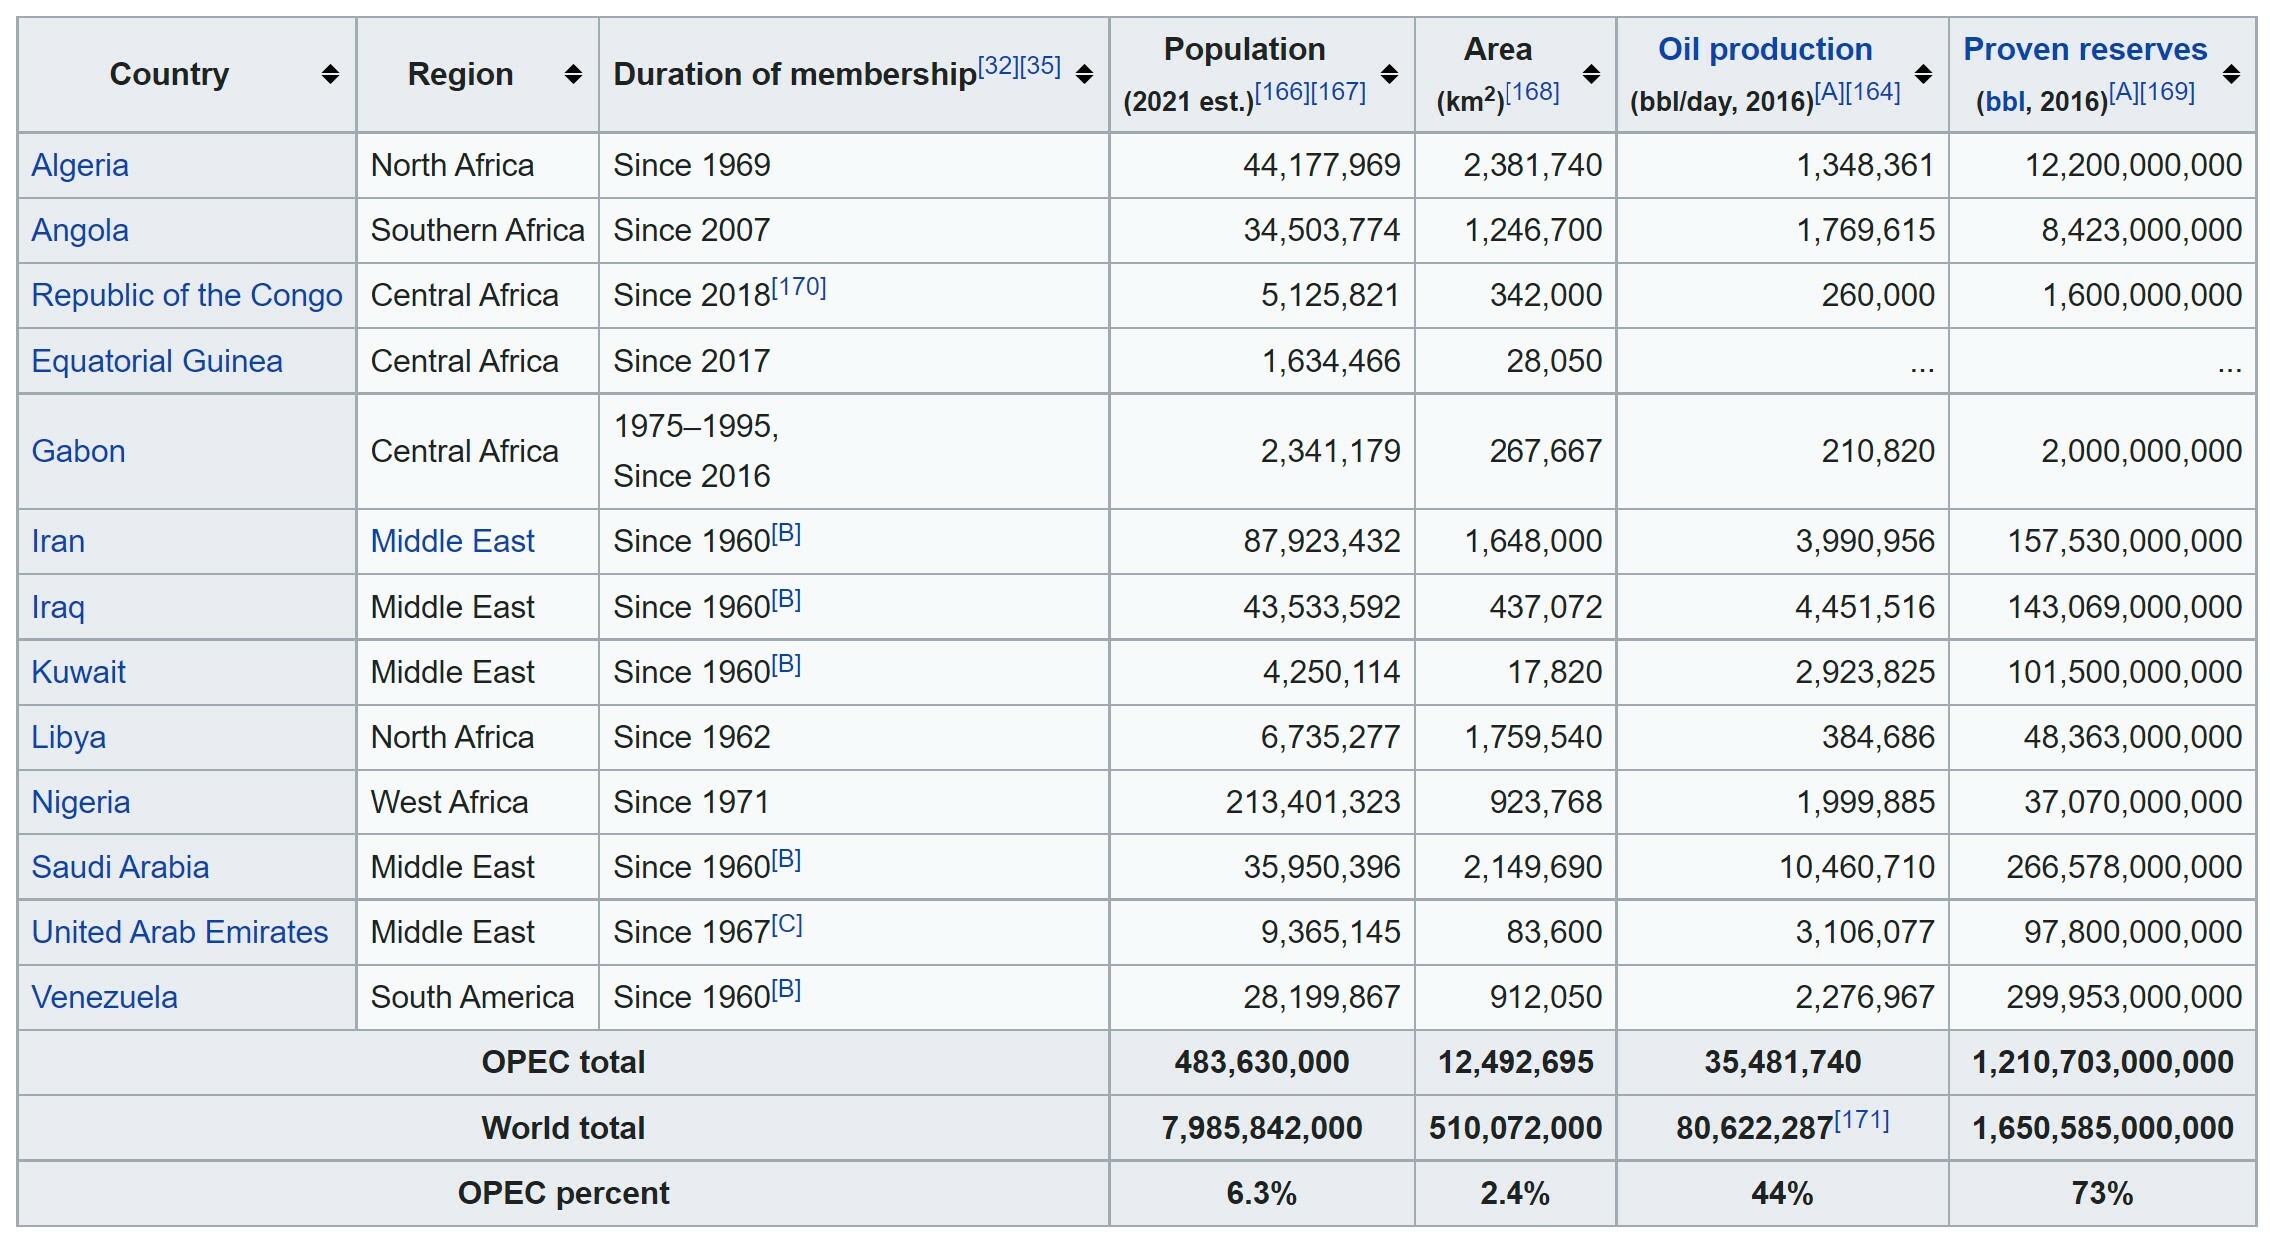Open citation [167] in Population header
2270x1244 pixels.
pyautogui.click(x=1338, y=92)
